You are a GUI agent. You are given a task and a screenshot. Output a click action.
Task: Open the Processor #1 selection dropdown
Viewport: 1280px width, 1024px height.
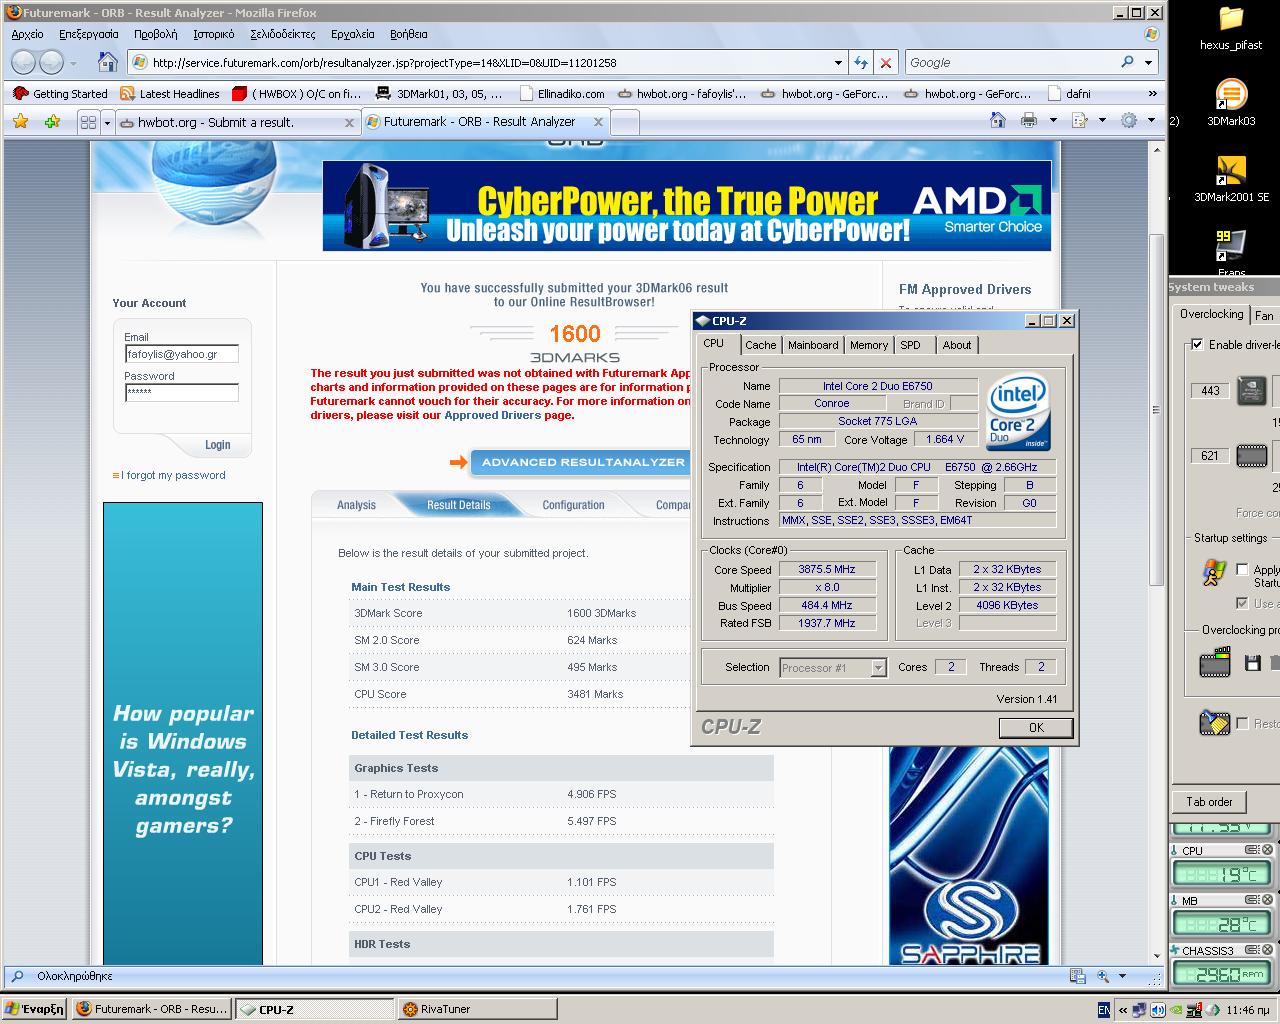(x=878, y=668)
